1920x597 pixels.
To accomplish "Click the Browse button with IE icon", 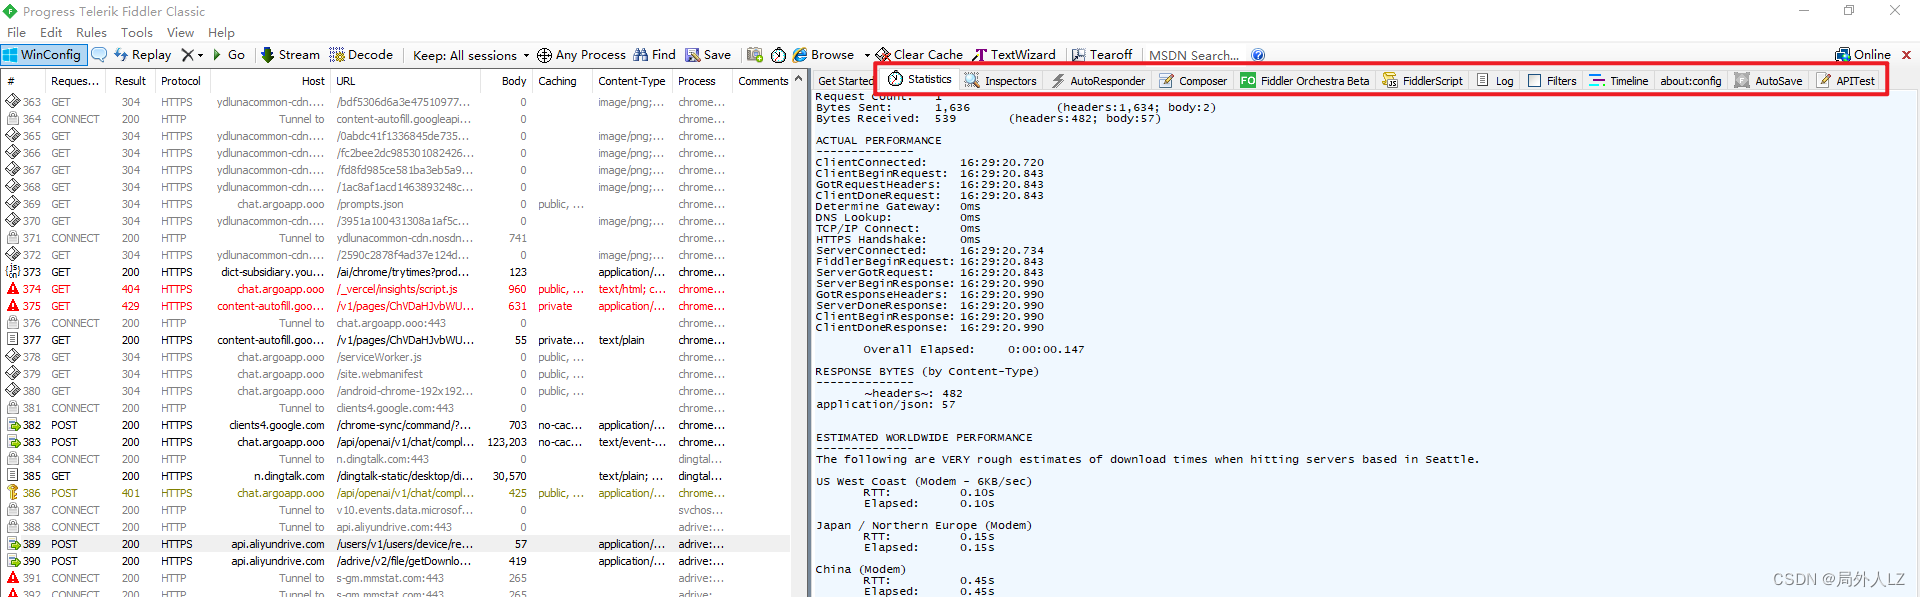I will coord(824,55).
